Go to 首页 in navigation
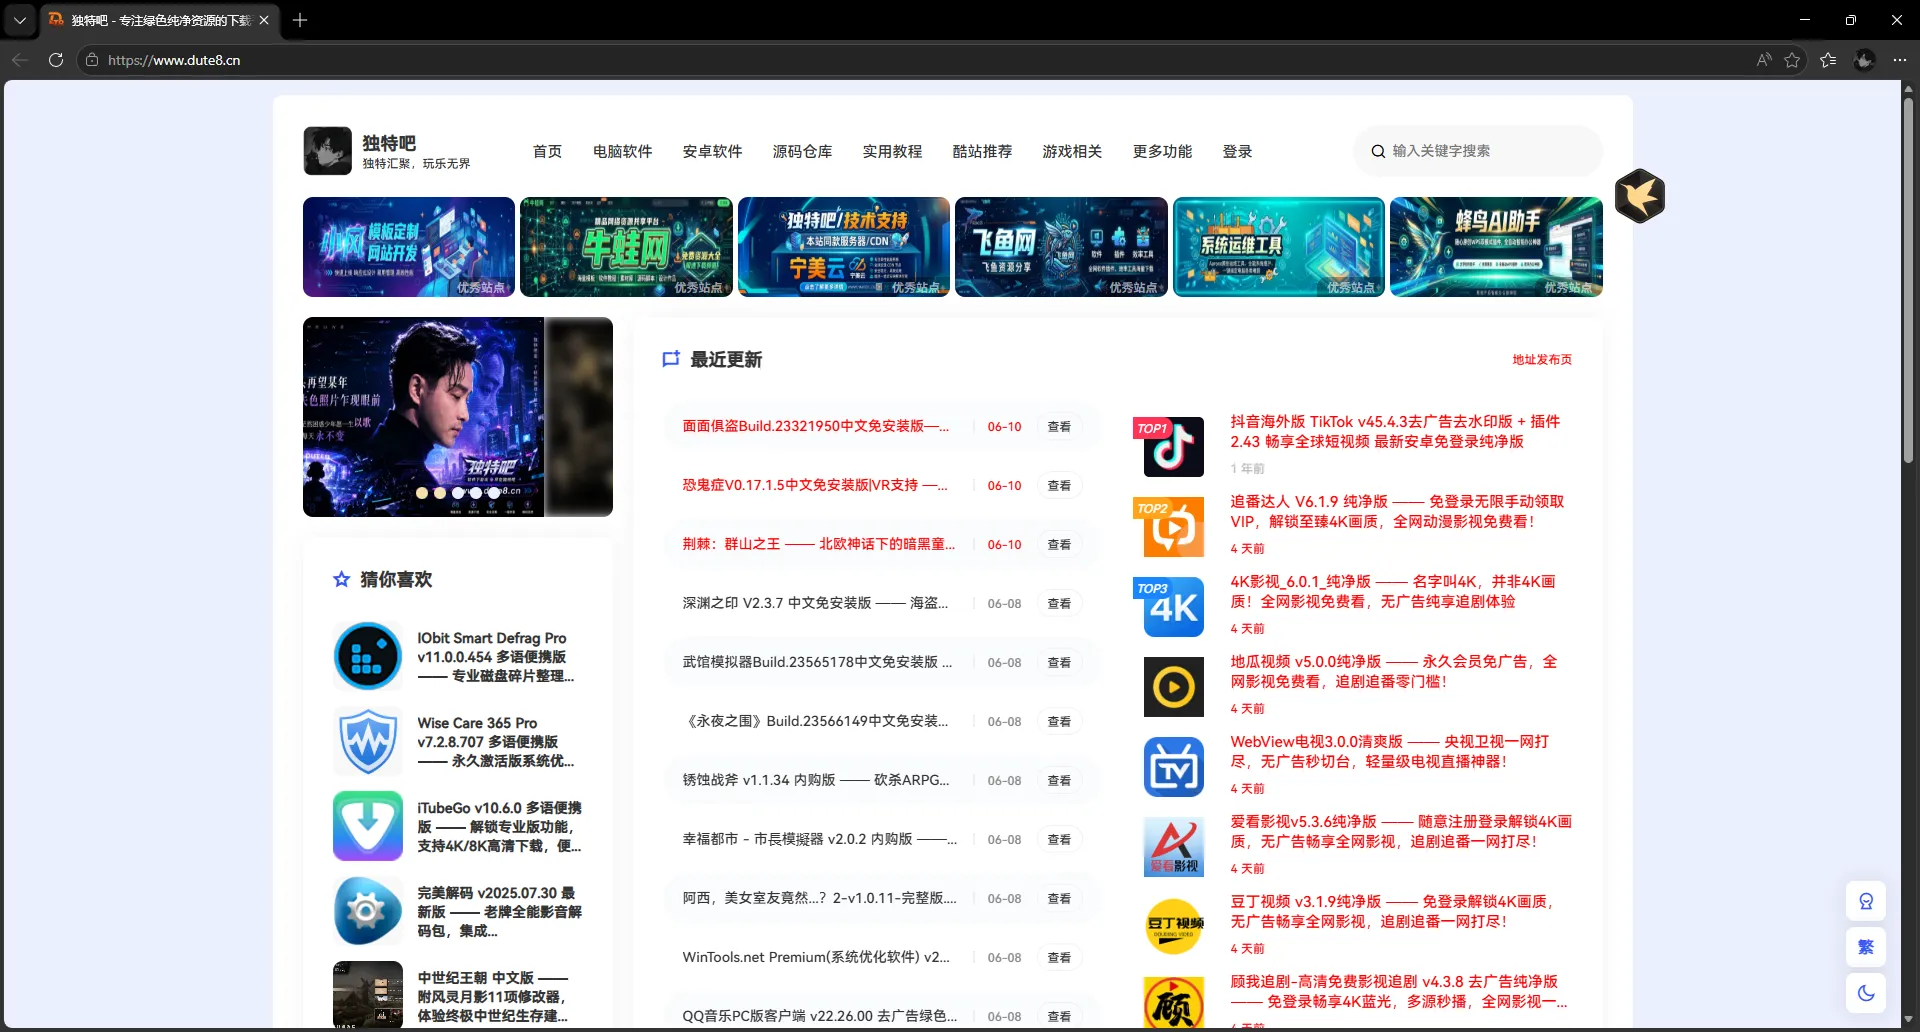This screenshot has height=1032, width=1920. (547, 151)
